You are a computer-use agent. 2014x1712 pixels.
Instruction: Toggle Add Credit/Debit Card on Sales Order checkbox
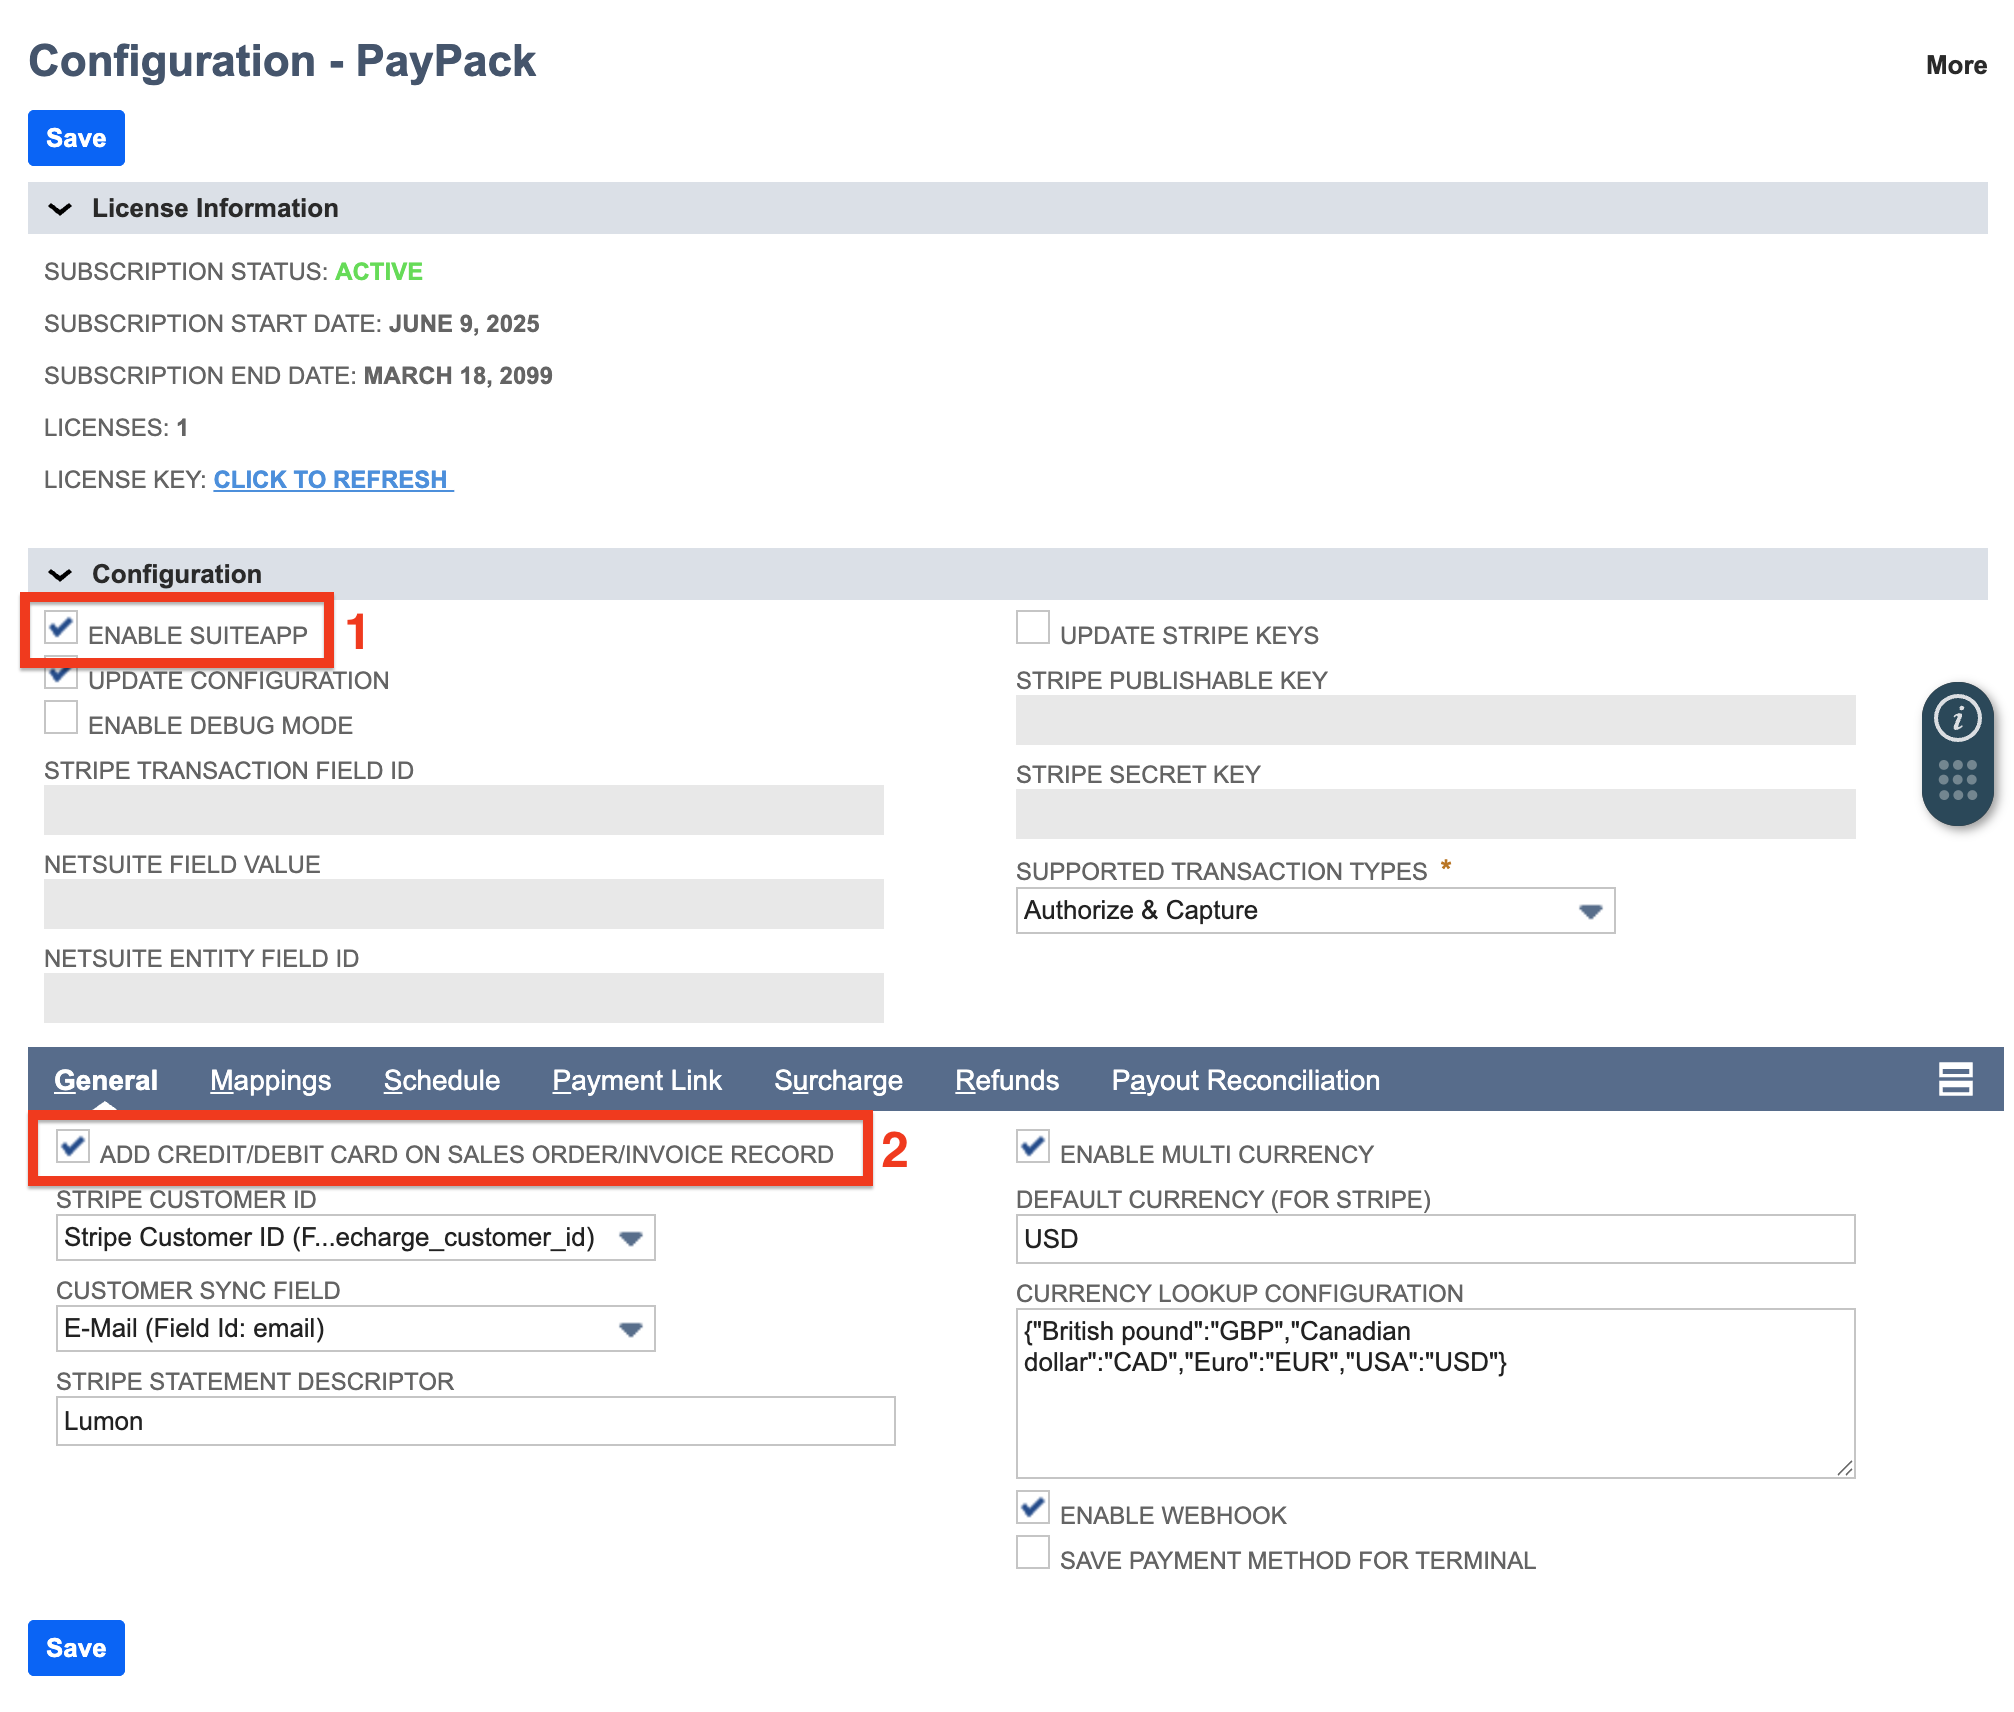click(x=73, y=1146)
